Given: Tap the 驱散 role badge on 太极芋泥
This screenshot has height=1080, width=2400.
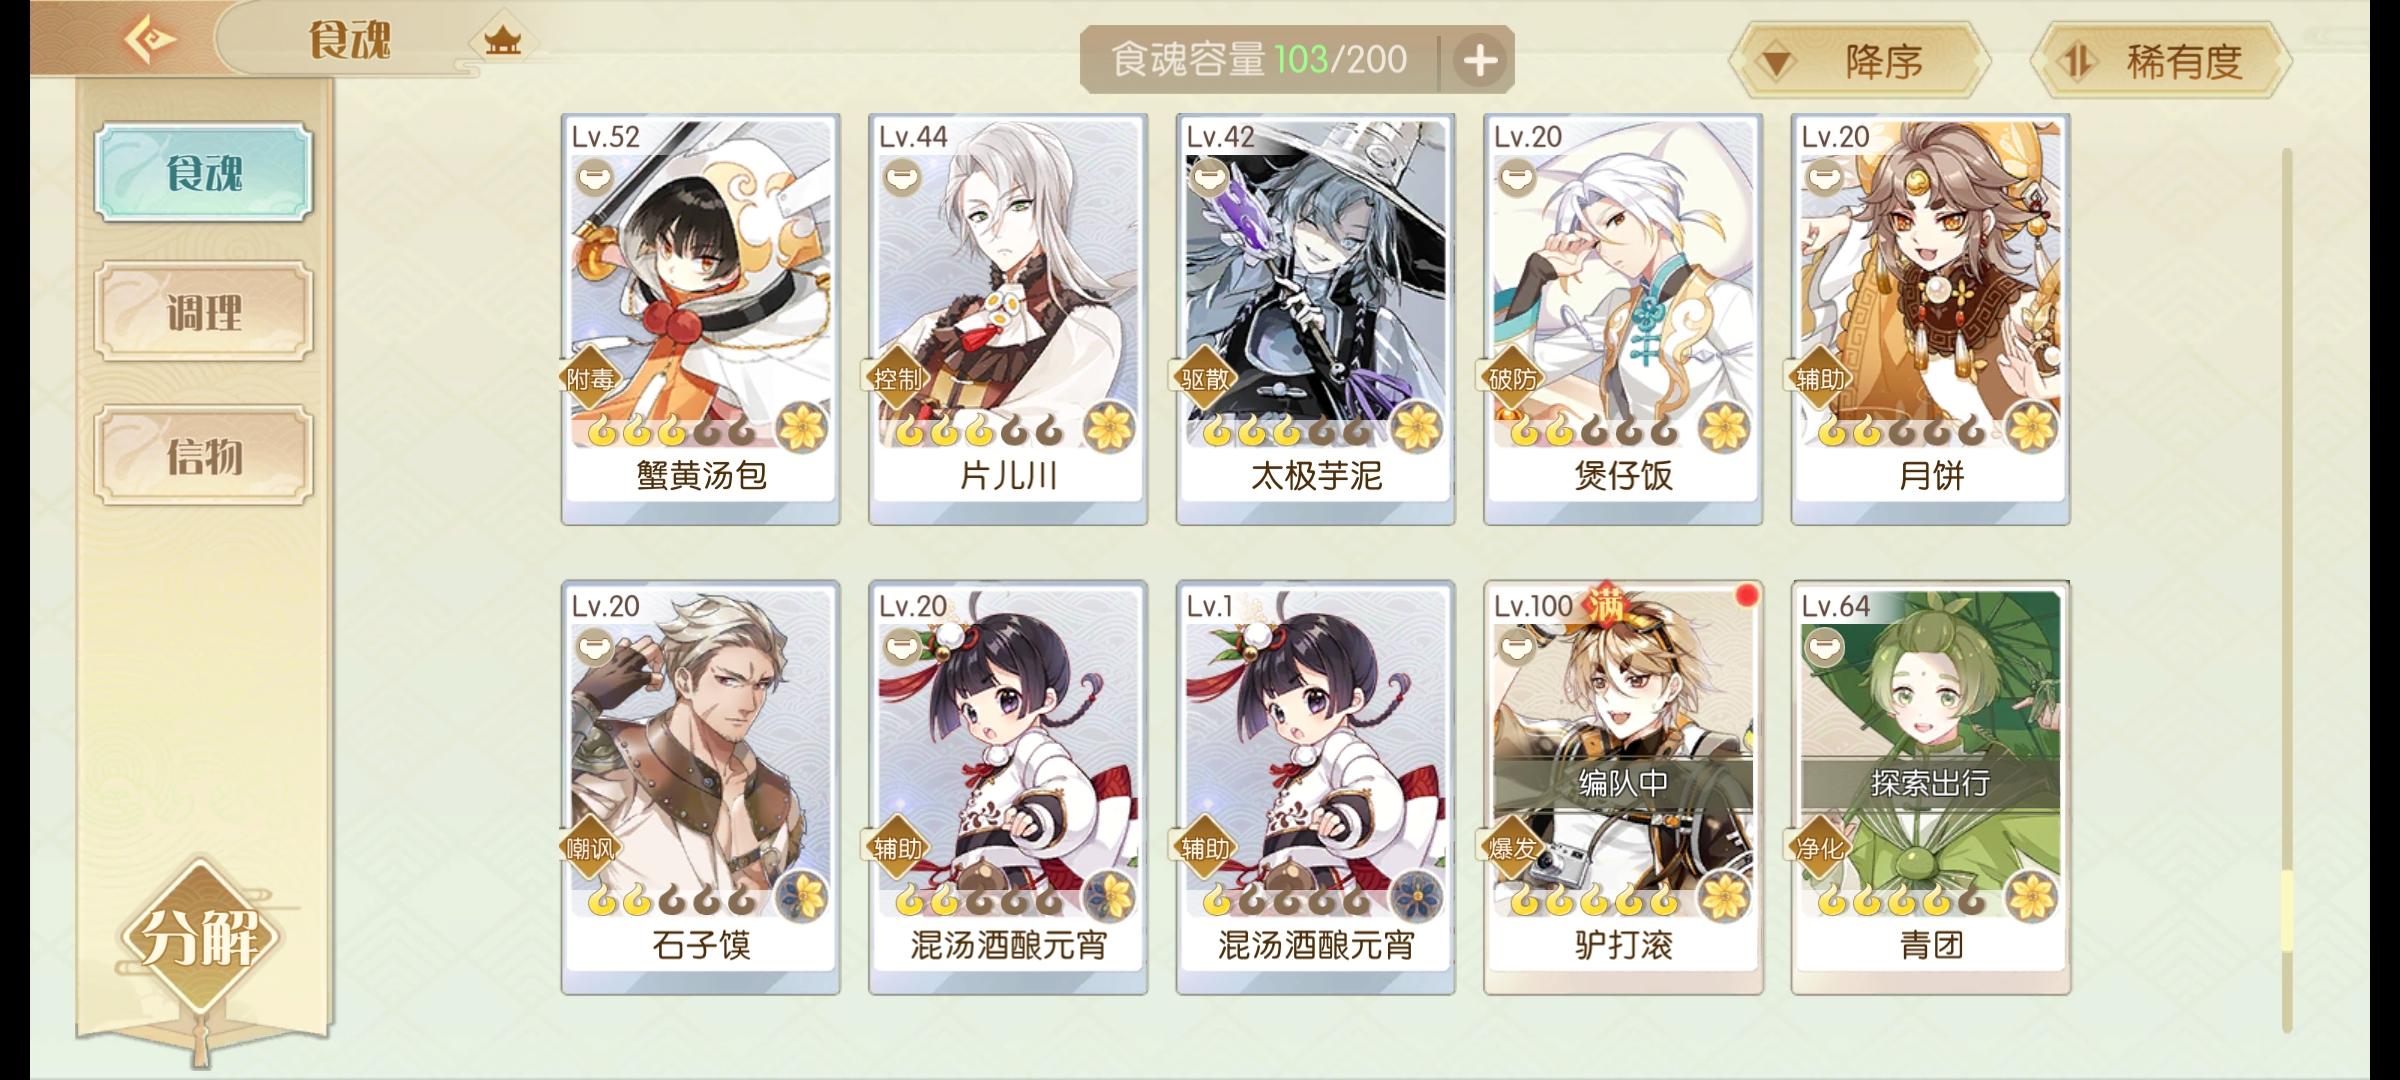Looking at the screenshot, I should coord(1205,379).
